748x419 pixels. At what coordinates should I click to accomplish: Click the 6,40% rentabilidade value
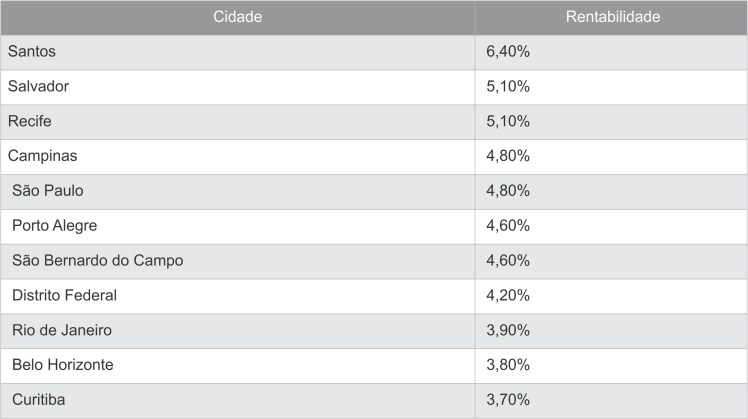[x=507, y=52]
